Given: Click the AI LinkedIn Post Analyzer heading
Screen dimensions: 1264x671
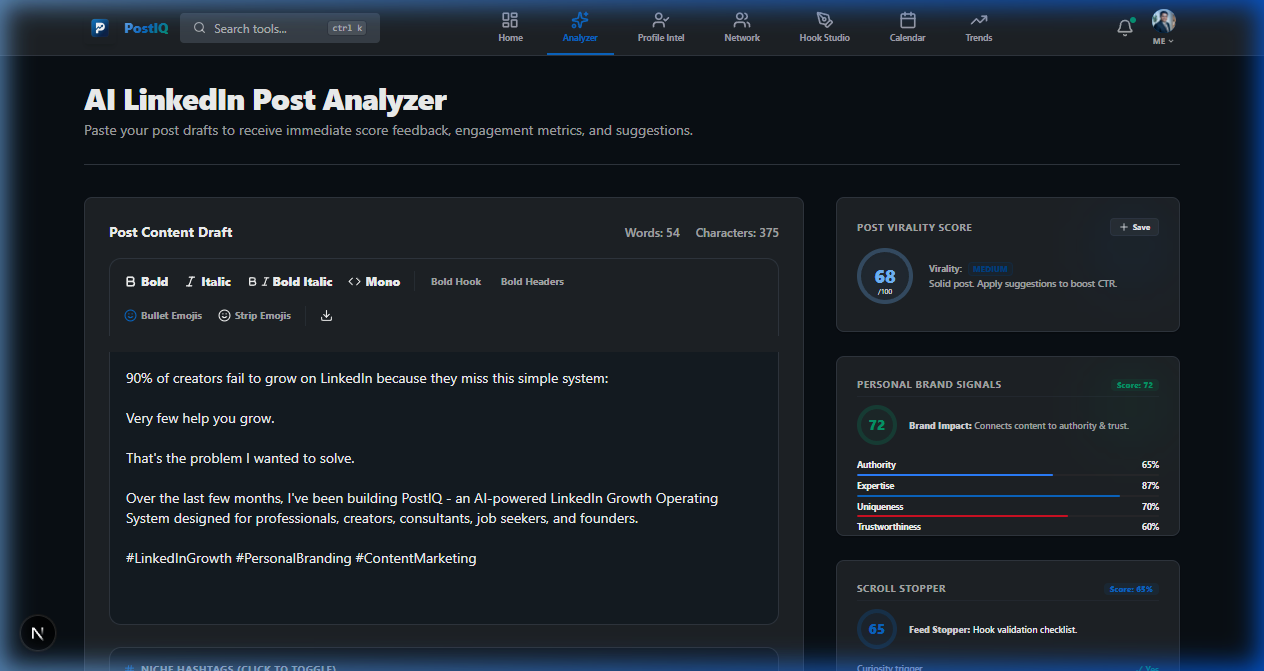Looking at the screenshot, I should [265, 100].
